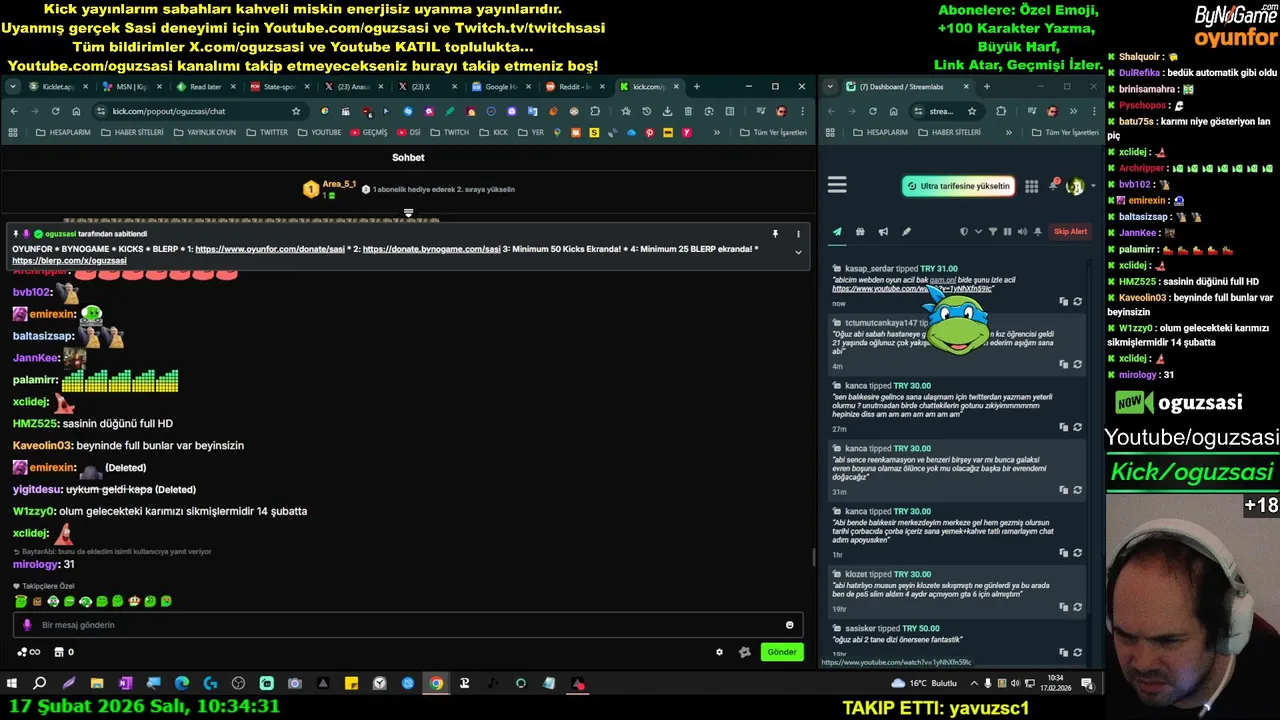Select the paper plane recent events tab
1280x720 pixels.
coord(837,232)
